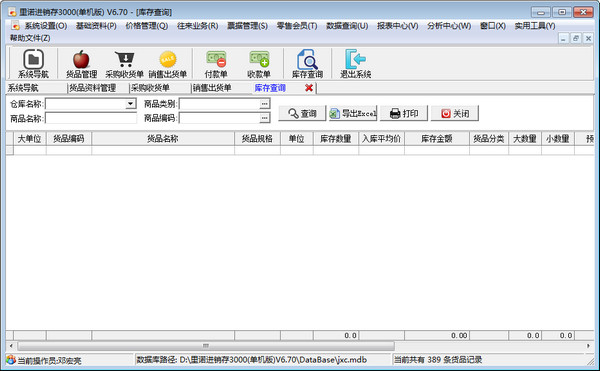The image size is (600, 371).
Task: Open 商品编码 browse ellipsis button
Action: click(264, 118)
